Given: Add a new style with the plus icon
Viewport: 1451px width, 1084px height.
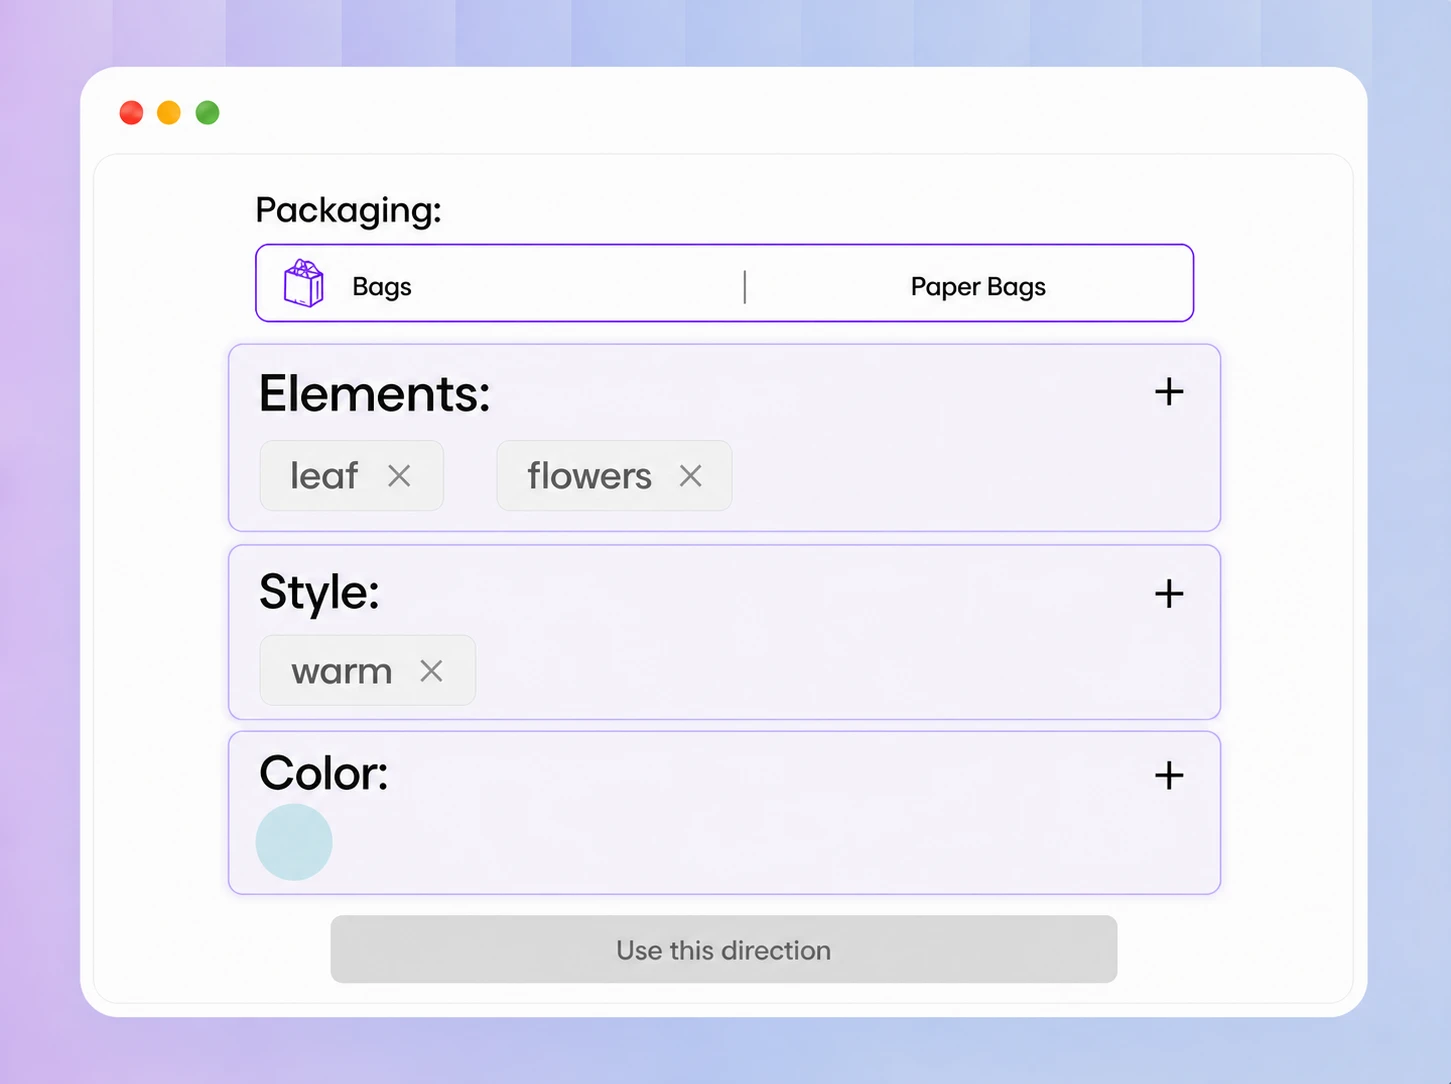Looking at the screenshot, I should (1169, 594).
